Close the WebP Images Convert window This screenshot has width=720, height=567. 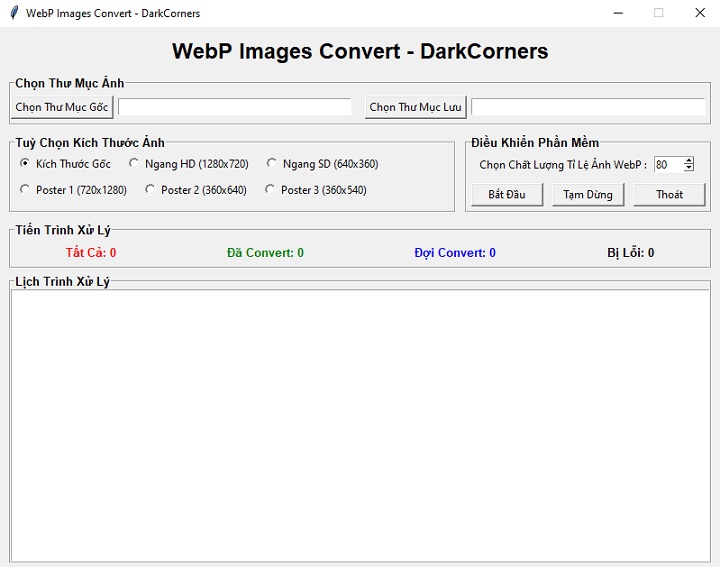(699, 13)
